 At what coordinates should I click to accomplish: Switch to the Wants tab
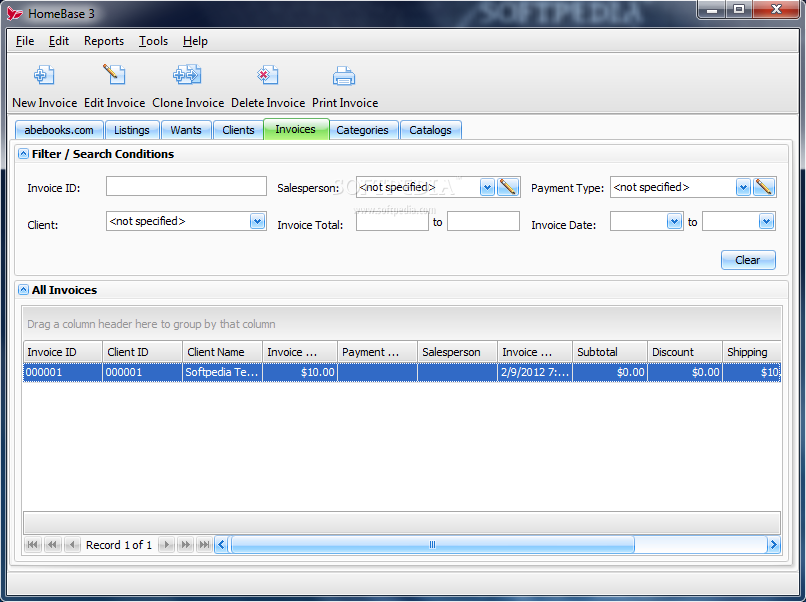pyautogui.click(x=186, y=130)
